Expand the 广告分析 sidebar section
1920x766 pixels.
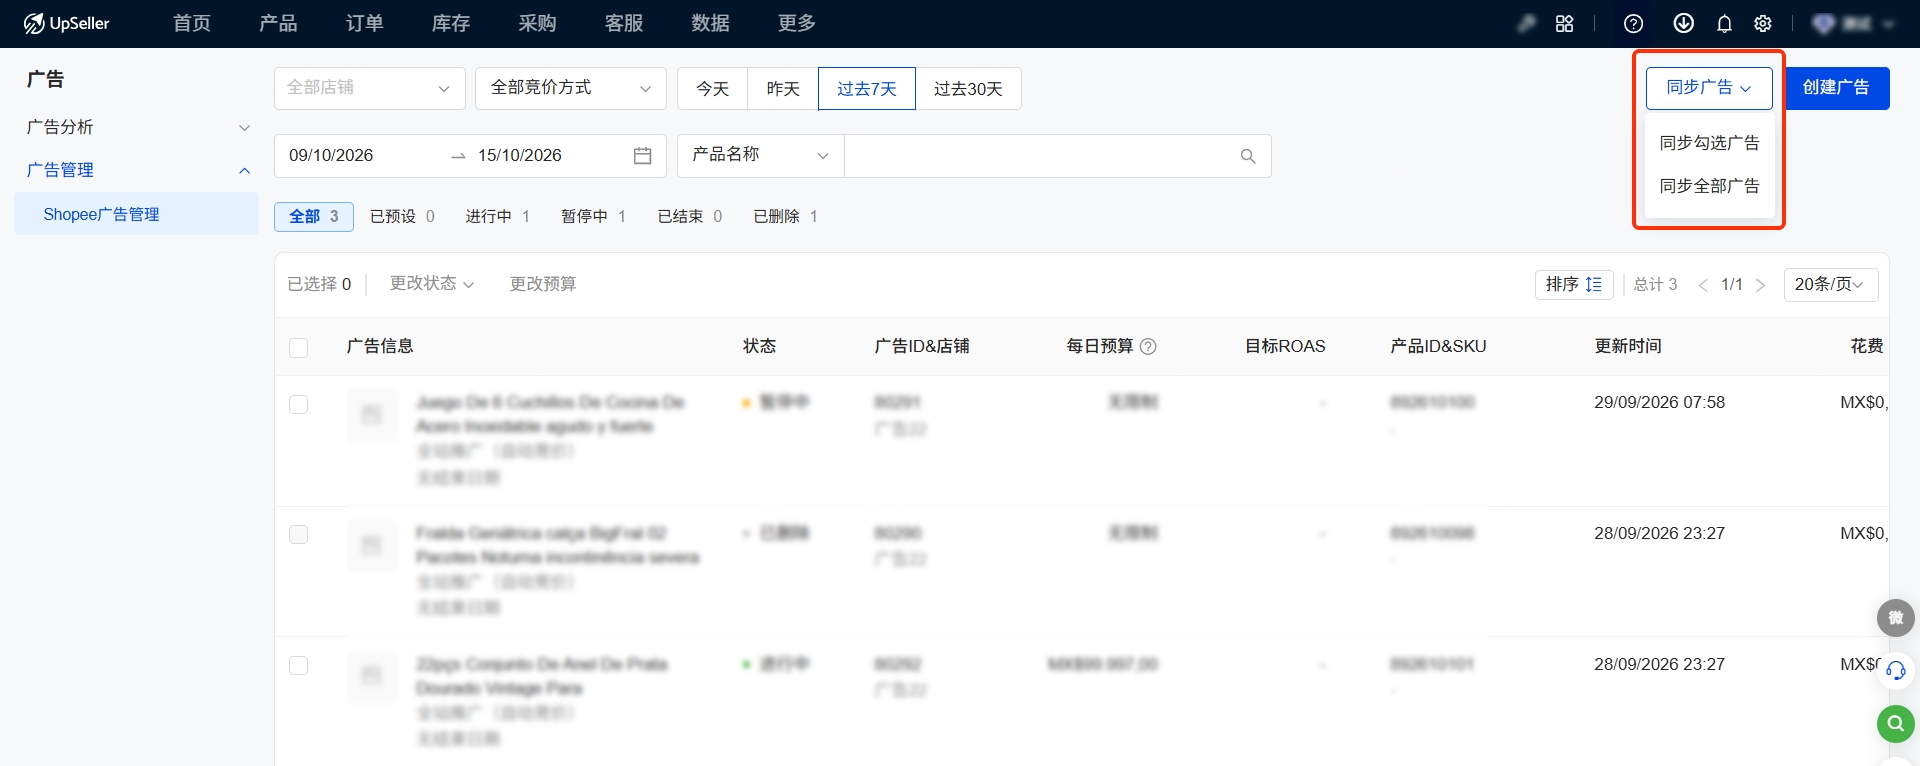pyautogui.click(x=137, y=127)
